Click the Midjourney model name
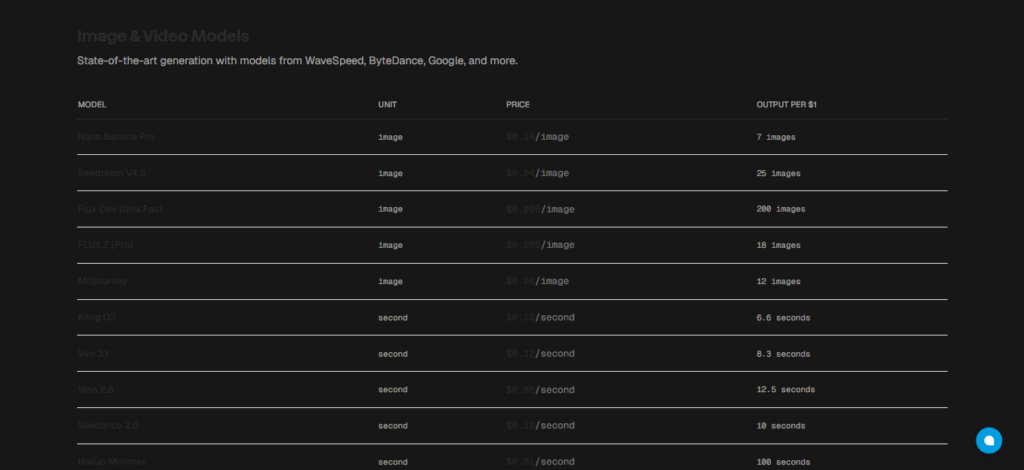Image resolution: width=1024 pixels, height=470 pixels. tap(102, 281)
